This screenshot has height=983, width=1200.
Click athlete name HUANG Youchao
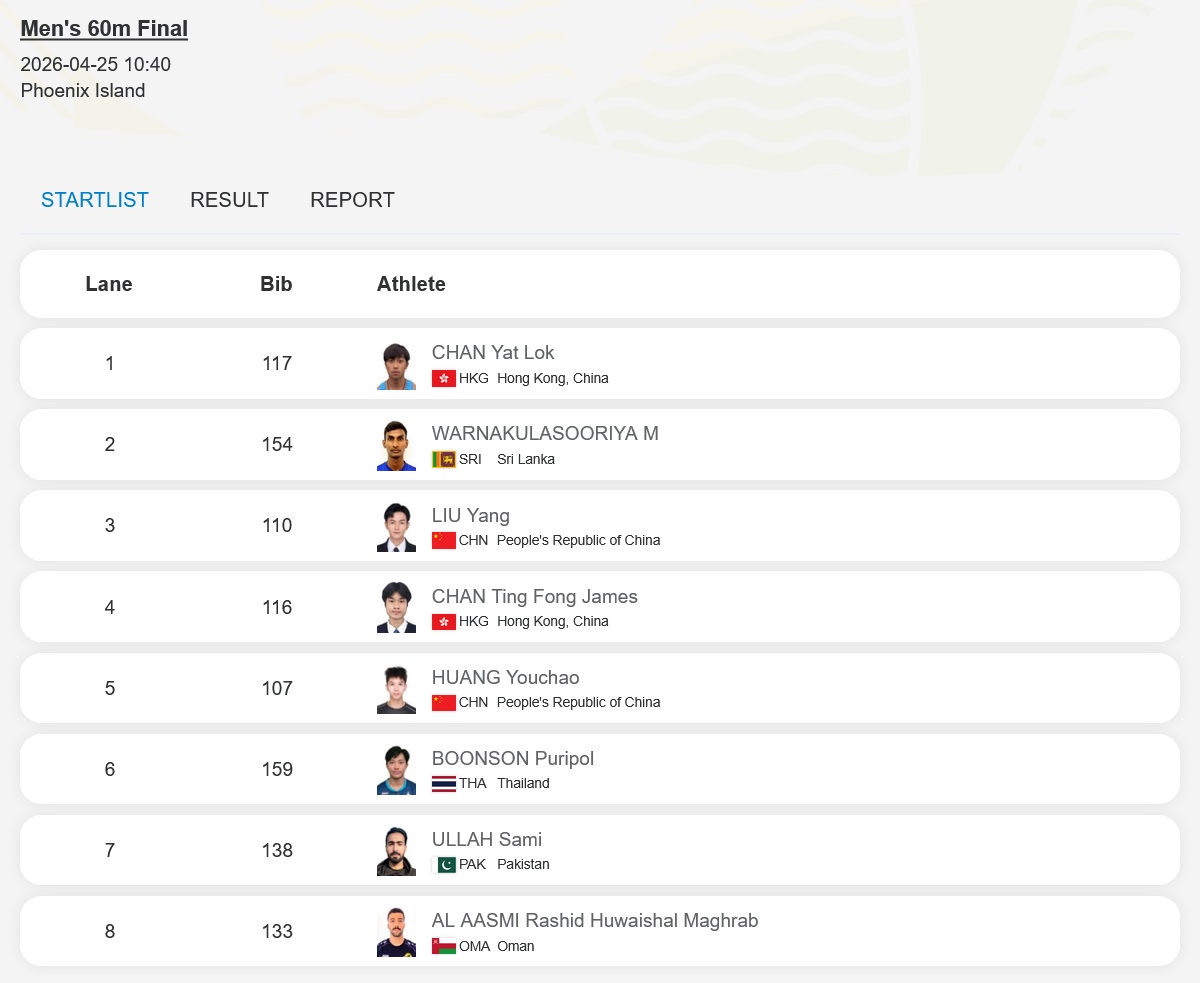505,678
